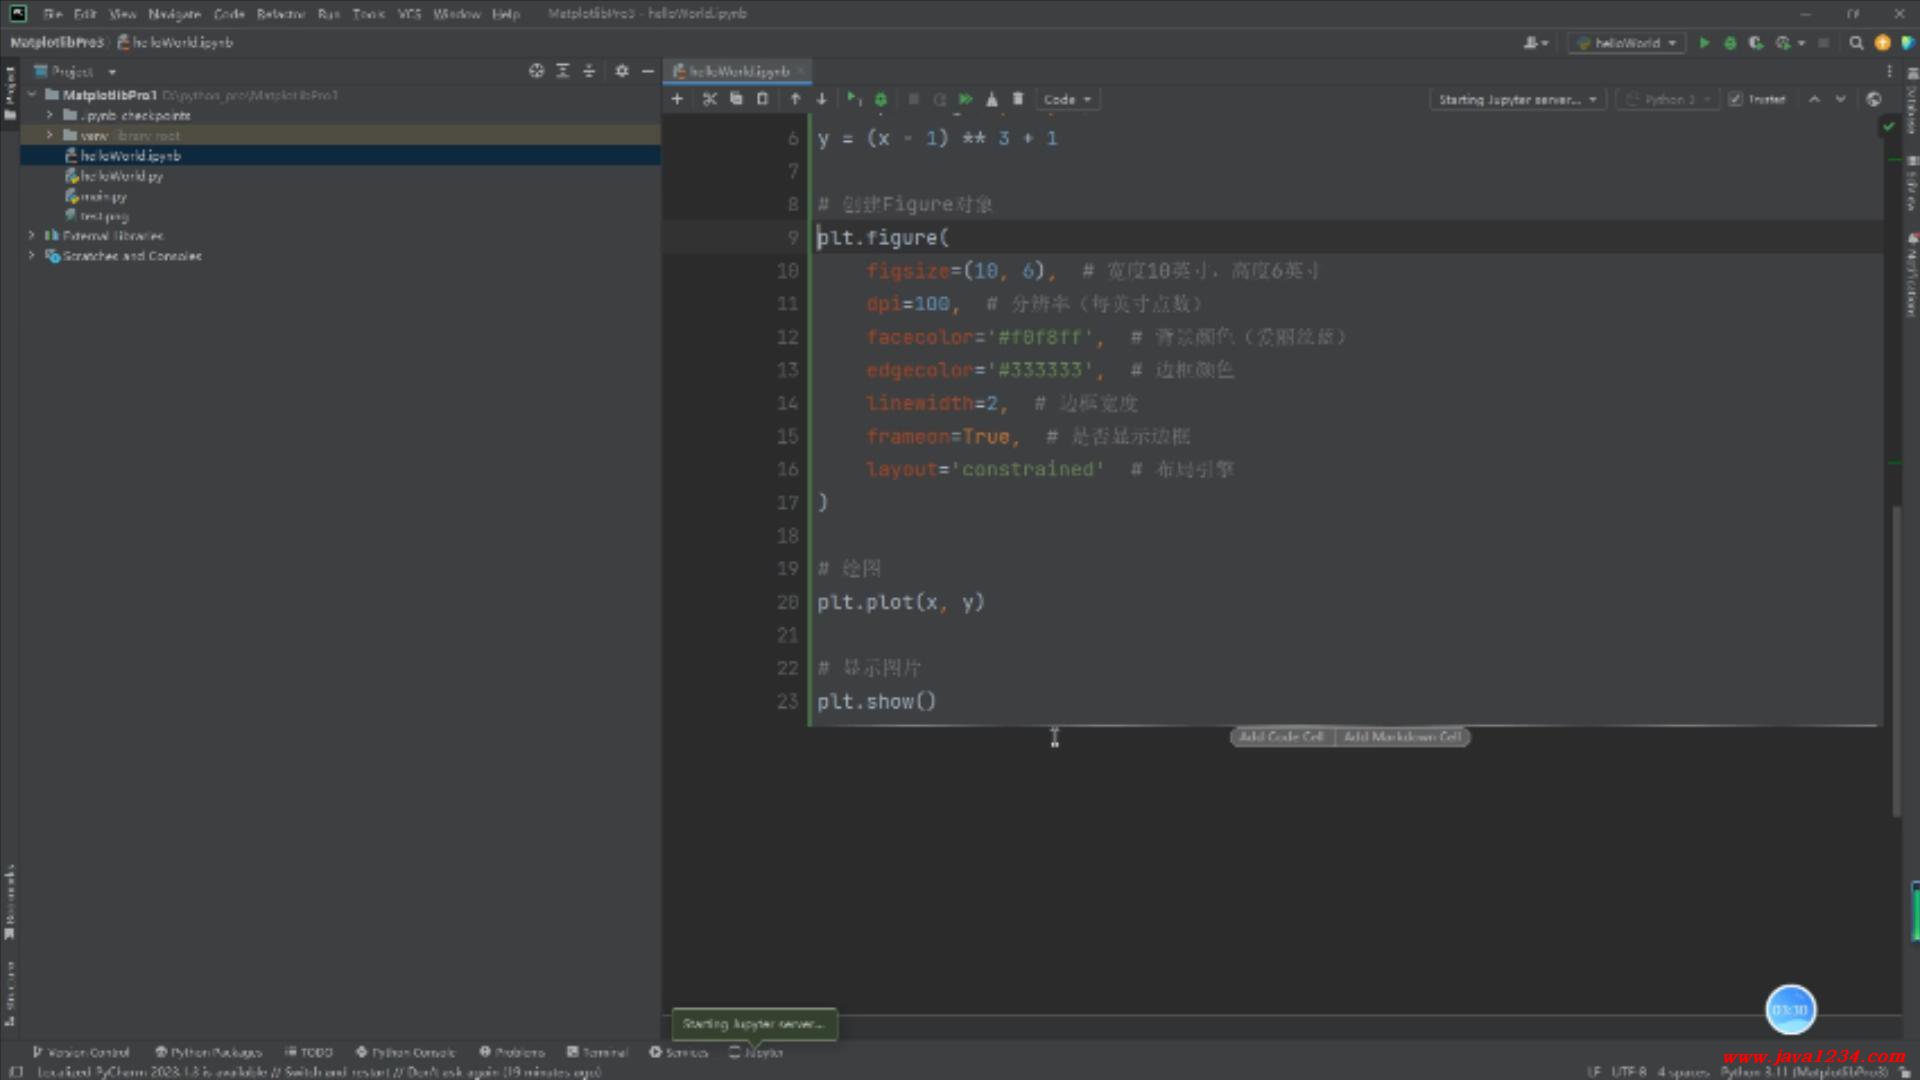Open the Starting Jupyter server dropdown
Viewport: 1920px width, 1080px height.
pos(1517,99)
